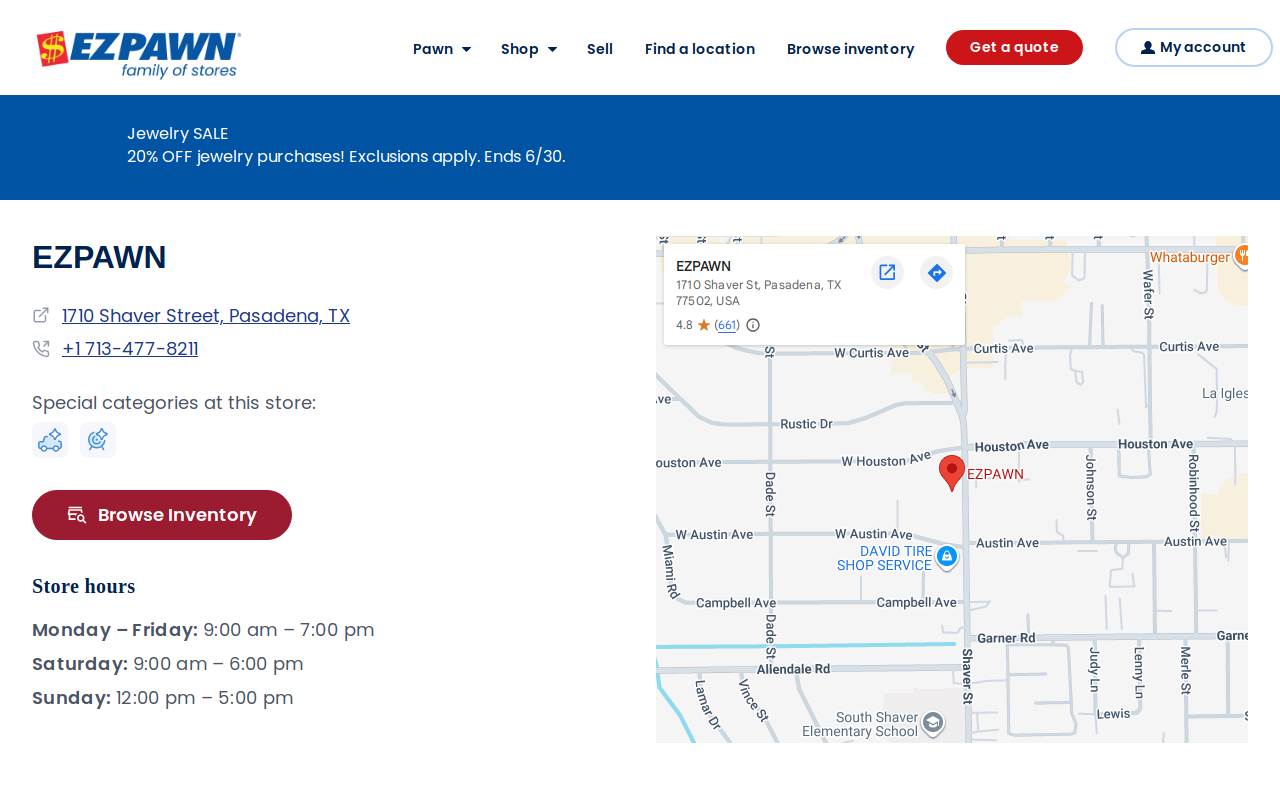Click the rating info icon on map card
The height and width of the screenshot is (800, 1280).
(x=753, y=325)
